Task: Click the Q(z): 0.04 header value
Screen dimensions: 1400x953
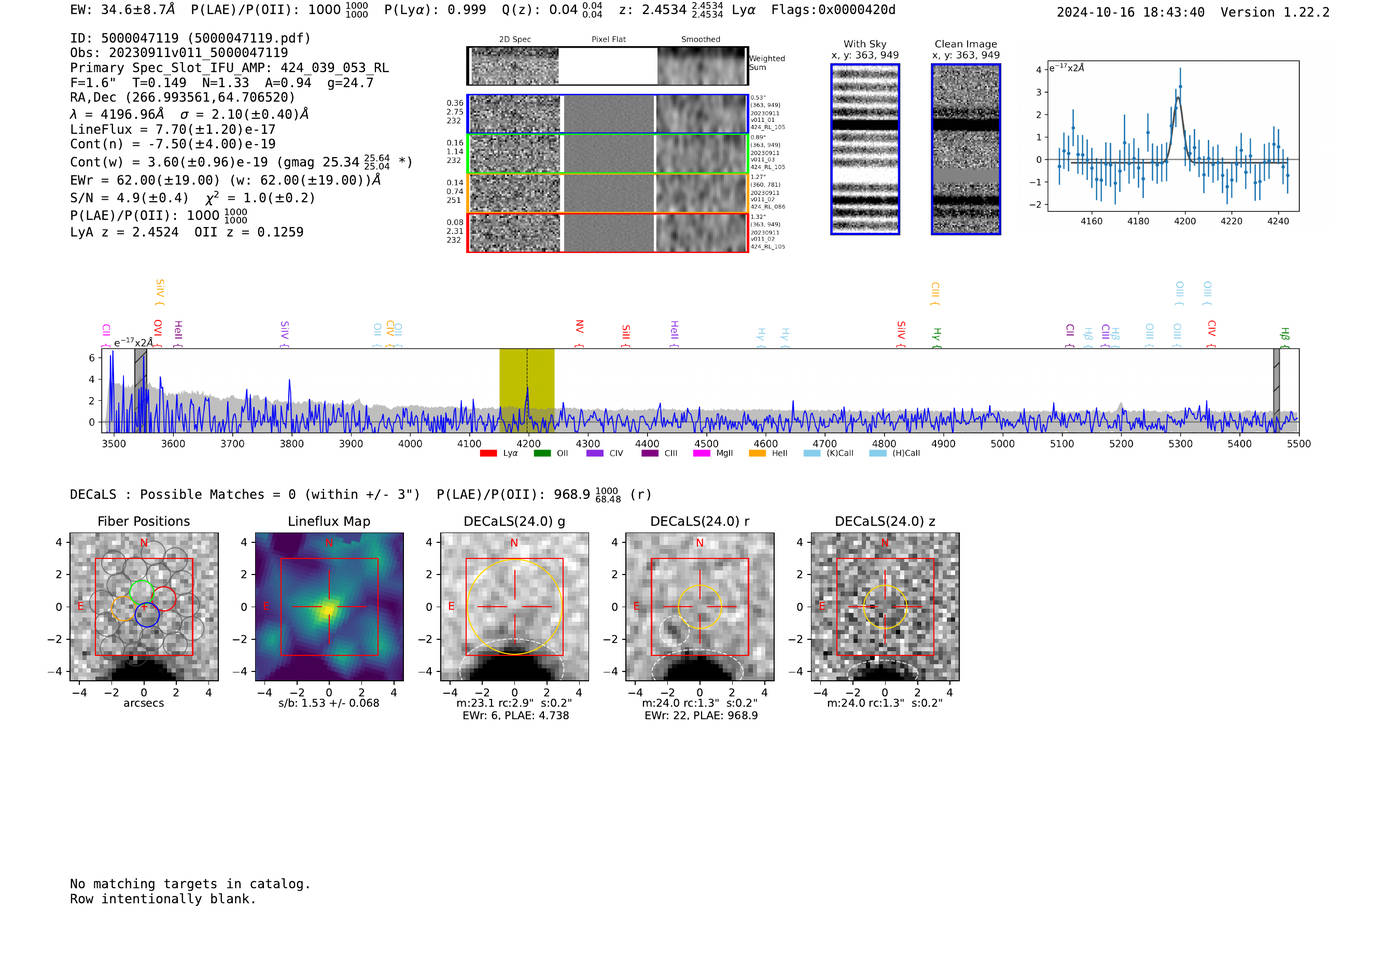Action: pos(554,10)
